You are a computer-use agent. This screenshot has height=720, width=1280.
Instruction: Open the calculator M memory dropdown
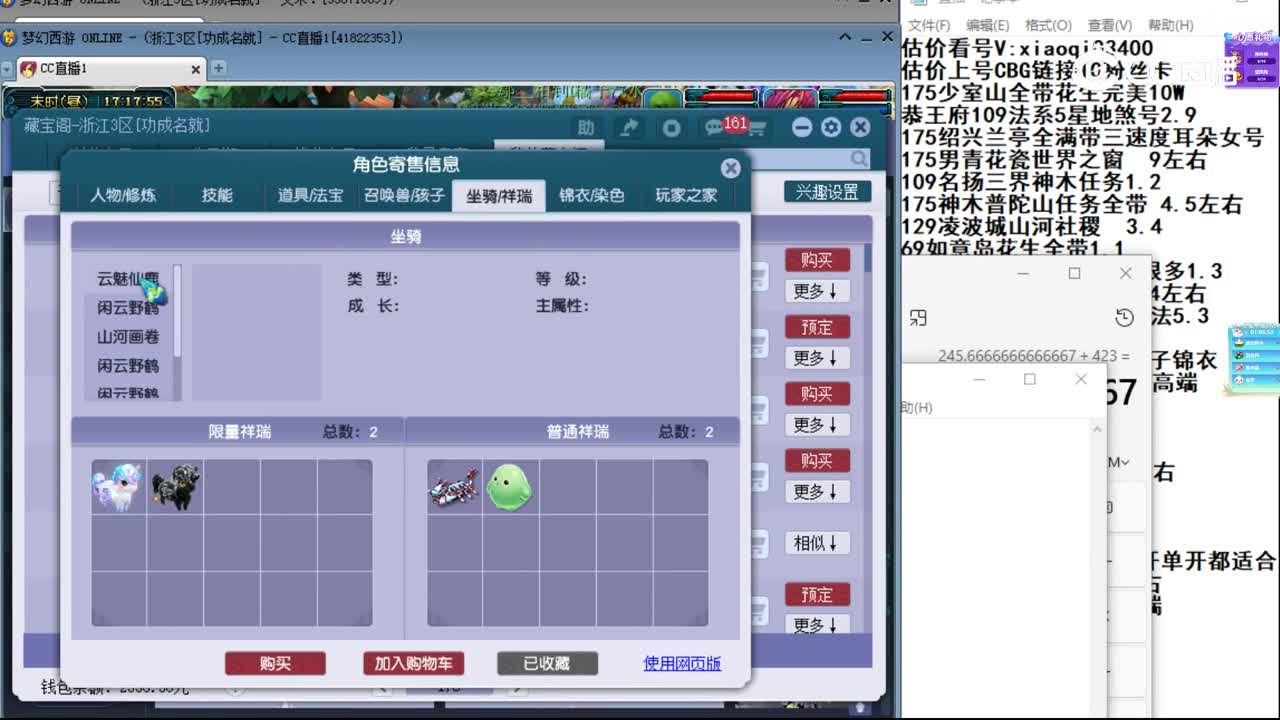pos(1119,462)
